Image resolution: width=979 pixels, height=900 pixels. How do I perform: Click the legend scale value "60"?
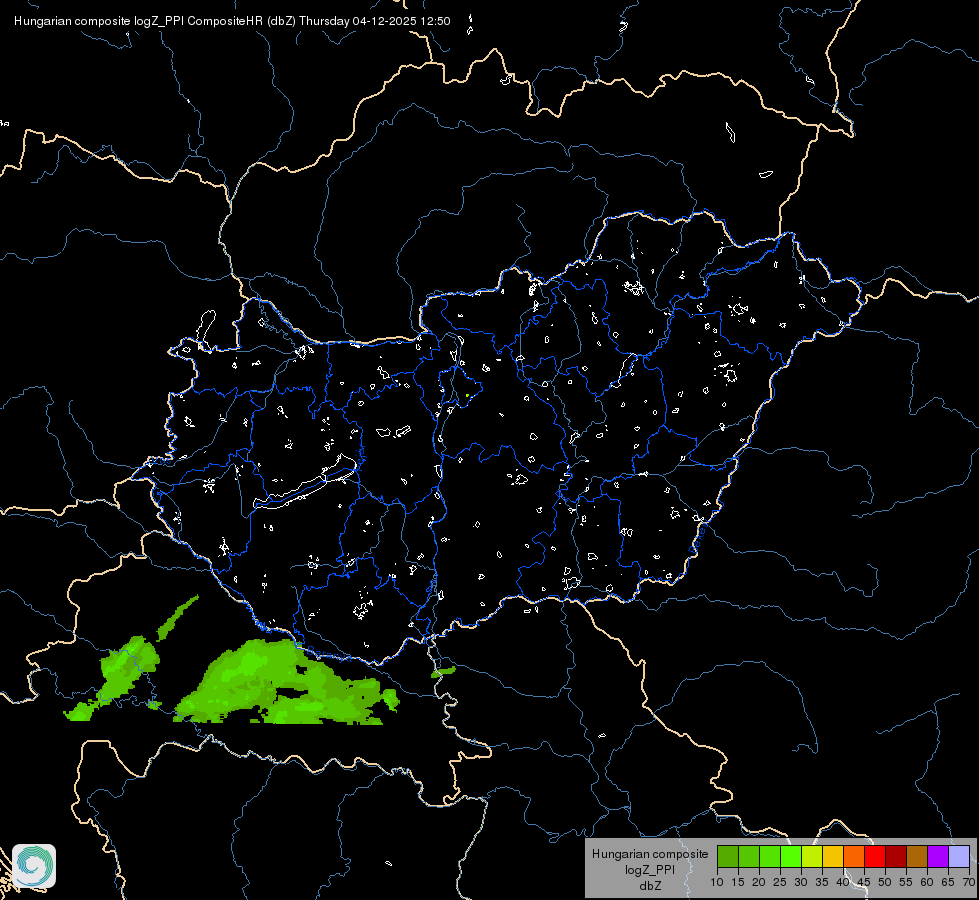click(x=927, y=883)
